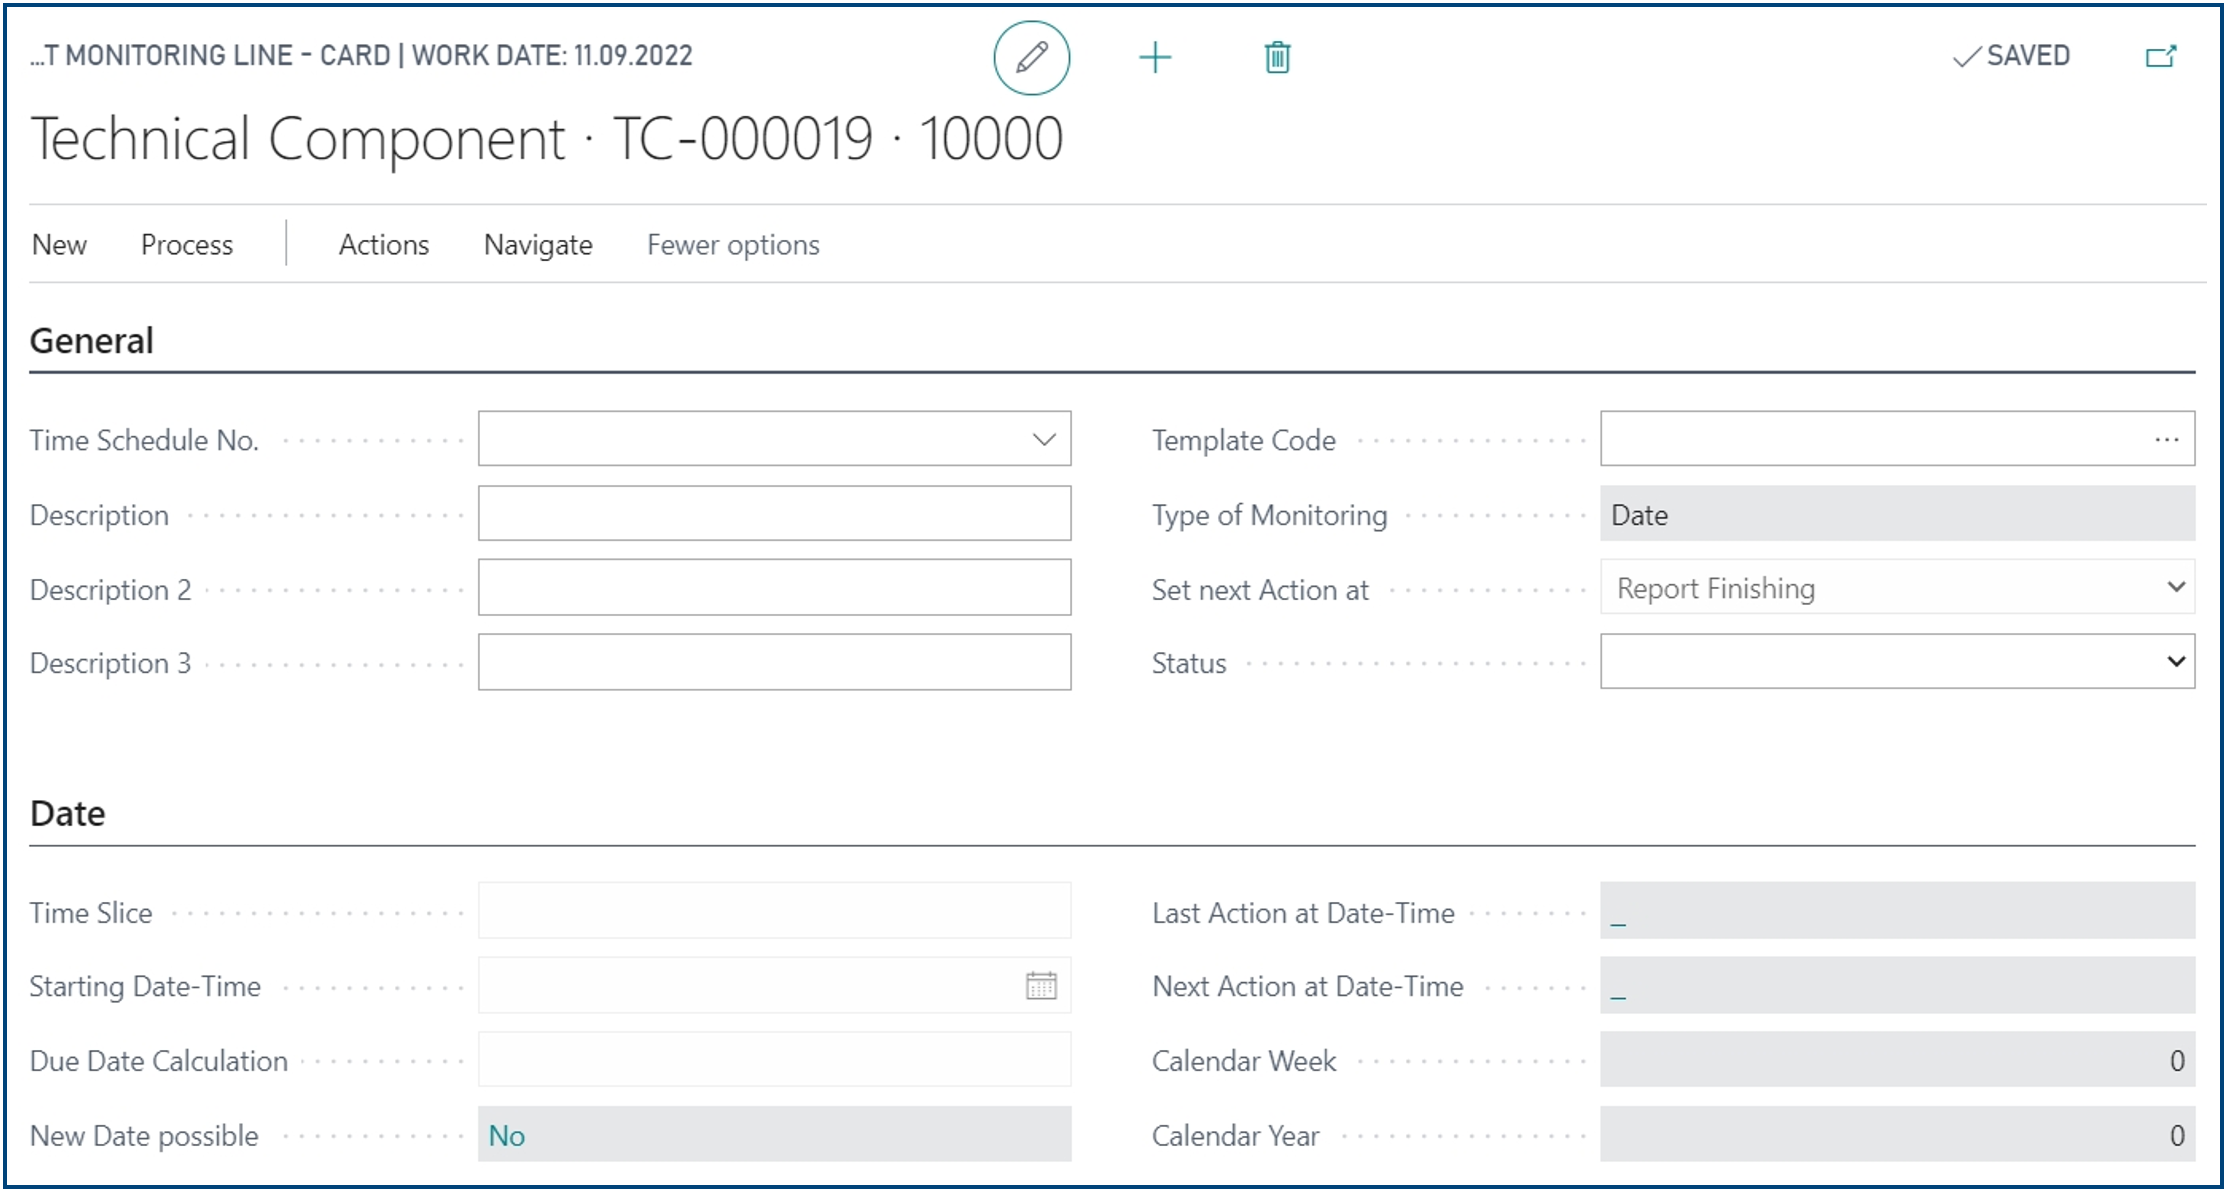Screen dimensions: 2226x1192
Task: Click the SAVED status indicator
Action: coord(2011,56)
